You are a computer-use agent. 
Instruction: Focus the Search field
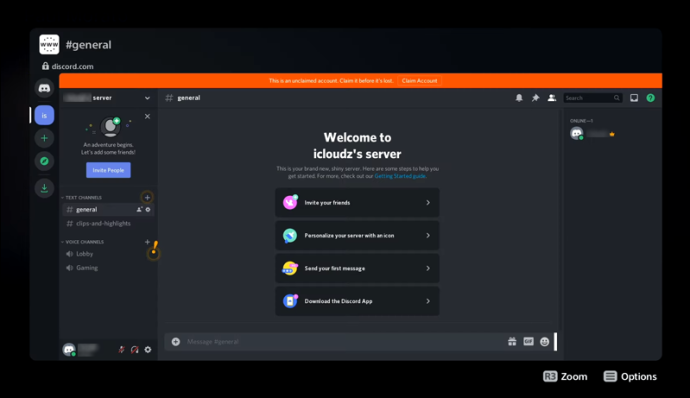pos(593,98)
